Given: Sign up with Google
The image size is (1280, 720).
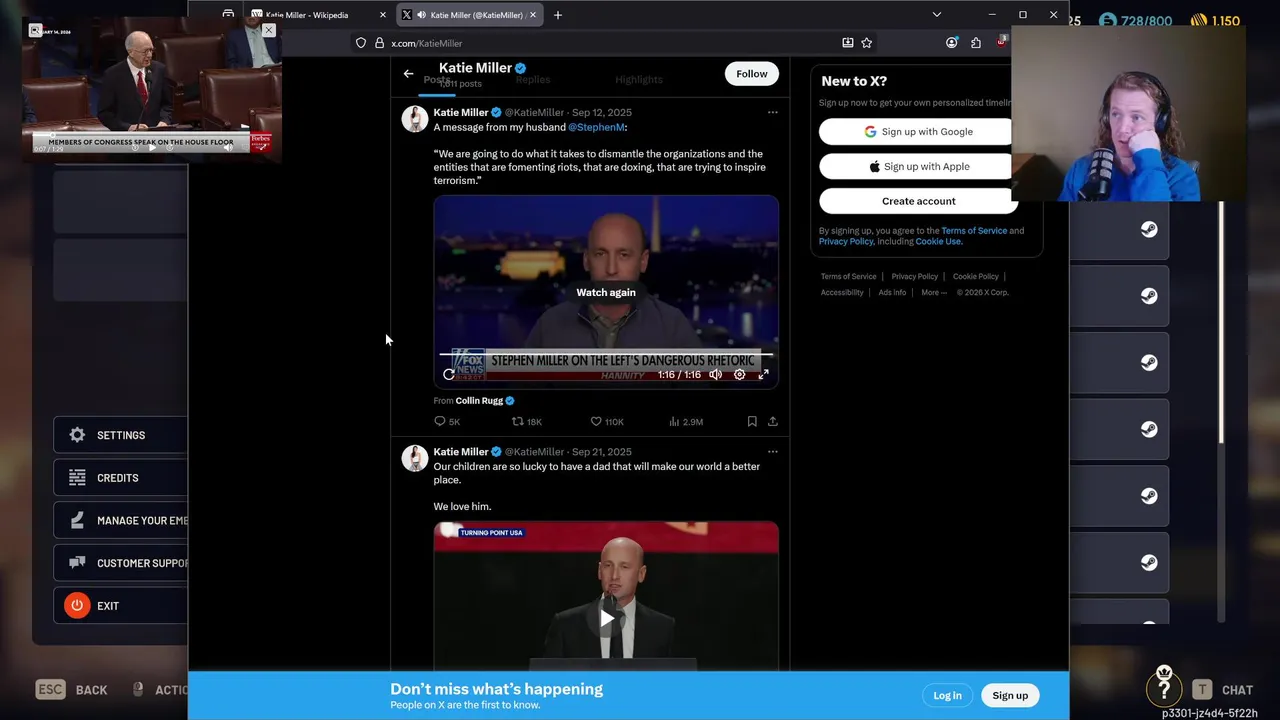Looking at the screenshot, I should [x=918, y=132].
